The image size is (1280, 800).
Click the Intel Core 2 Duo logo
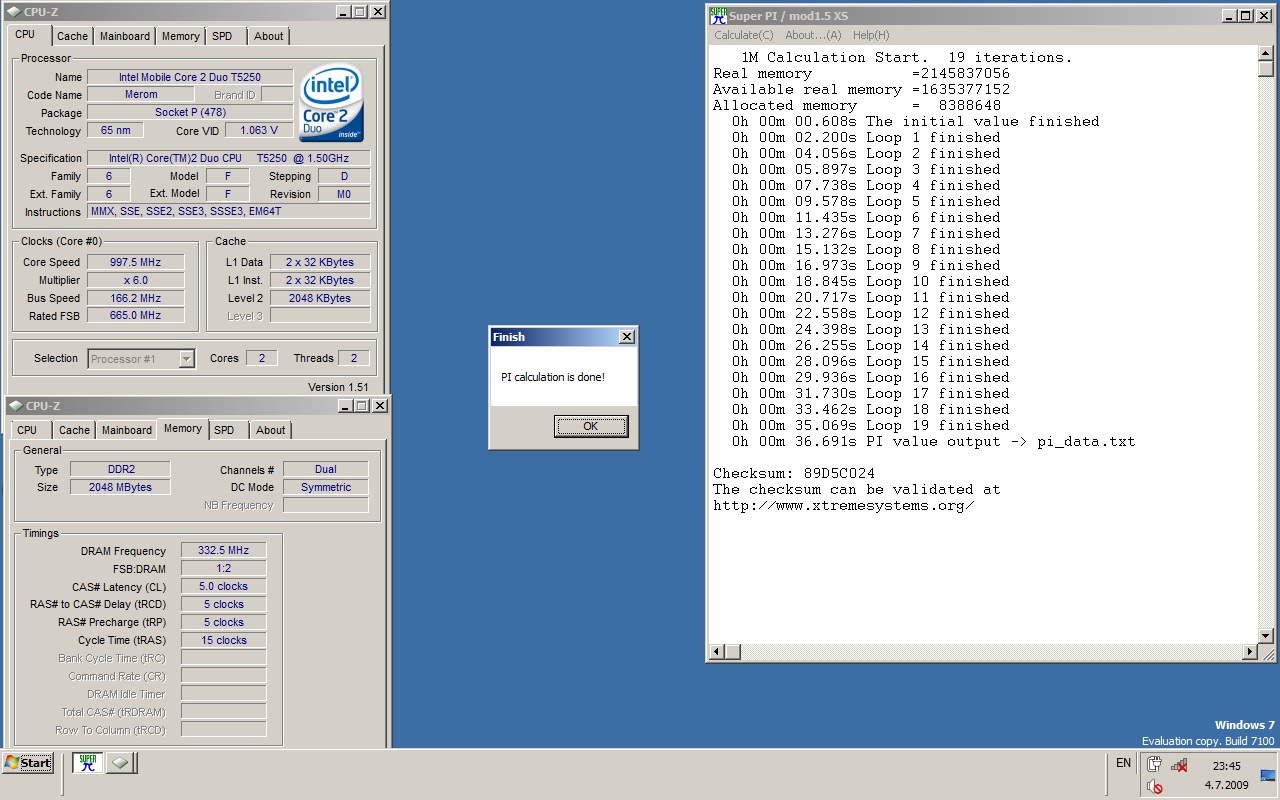coord(332,105)
